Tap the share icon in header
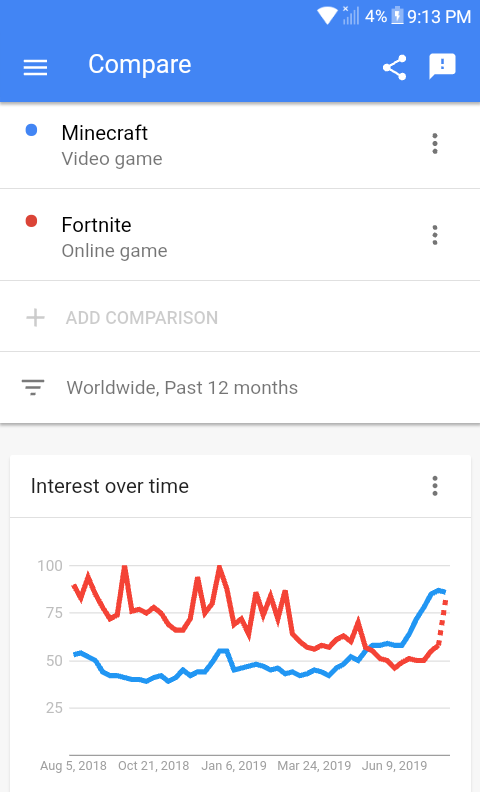Image resolution: width=480 pixels, height=792 pixels. [395, 67]
